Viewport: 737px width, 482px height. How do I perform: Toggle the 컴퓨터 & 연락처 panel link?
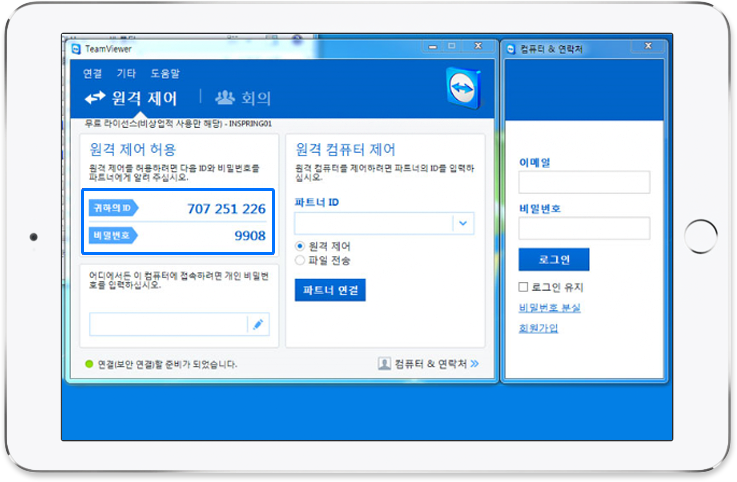436,363
